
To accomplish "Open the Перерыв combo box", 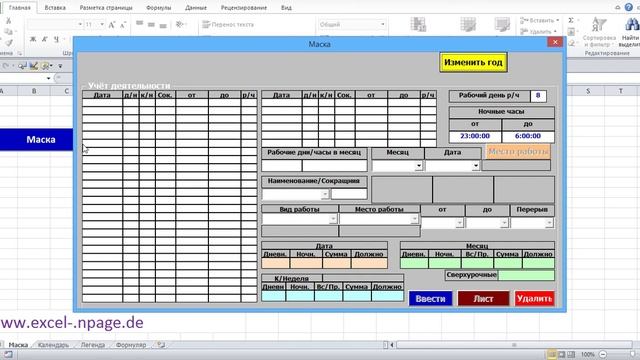I will (549, 223).
